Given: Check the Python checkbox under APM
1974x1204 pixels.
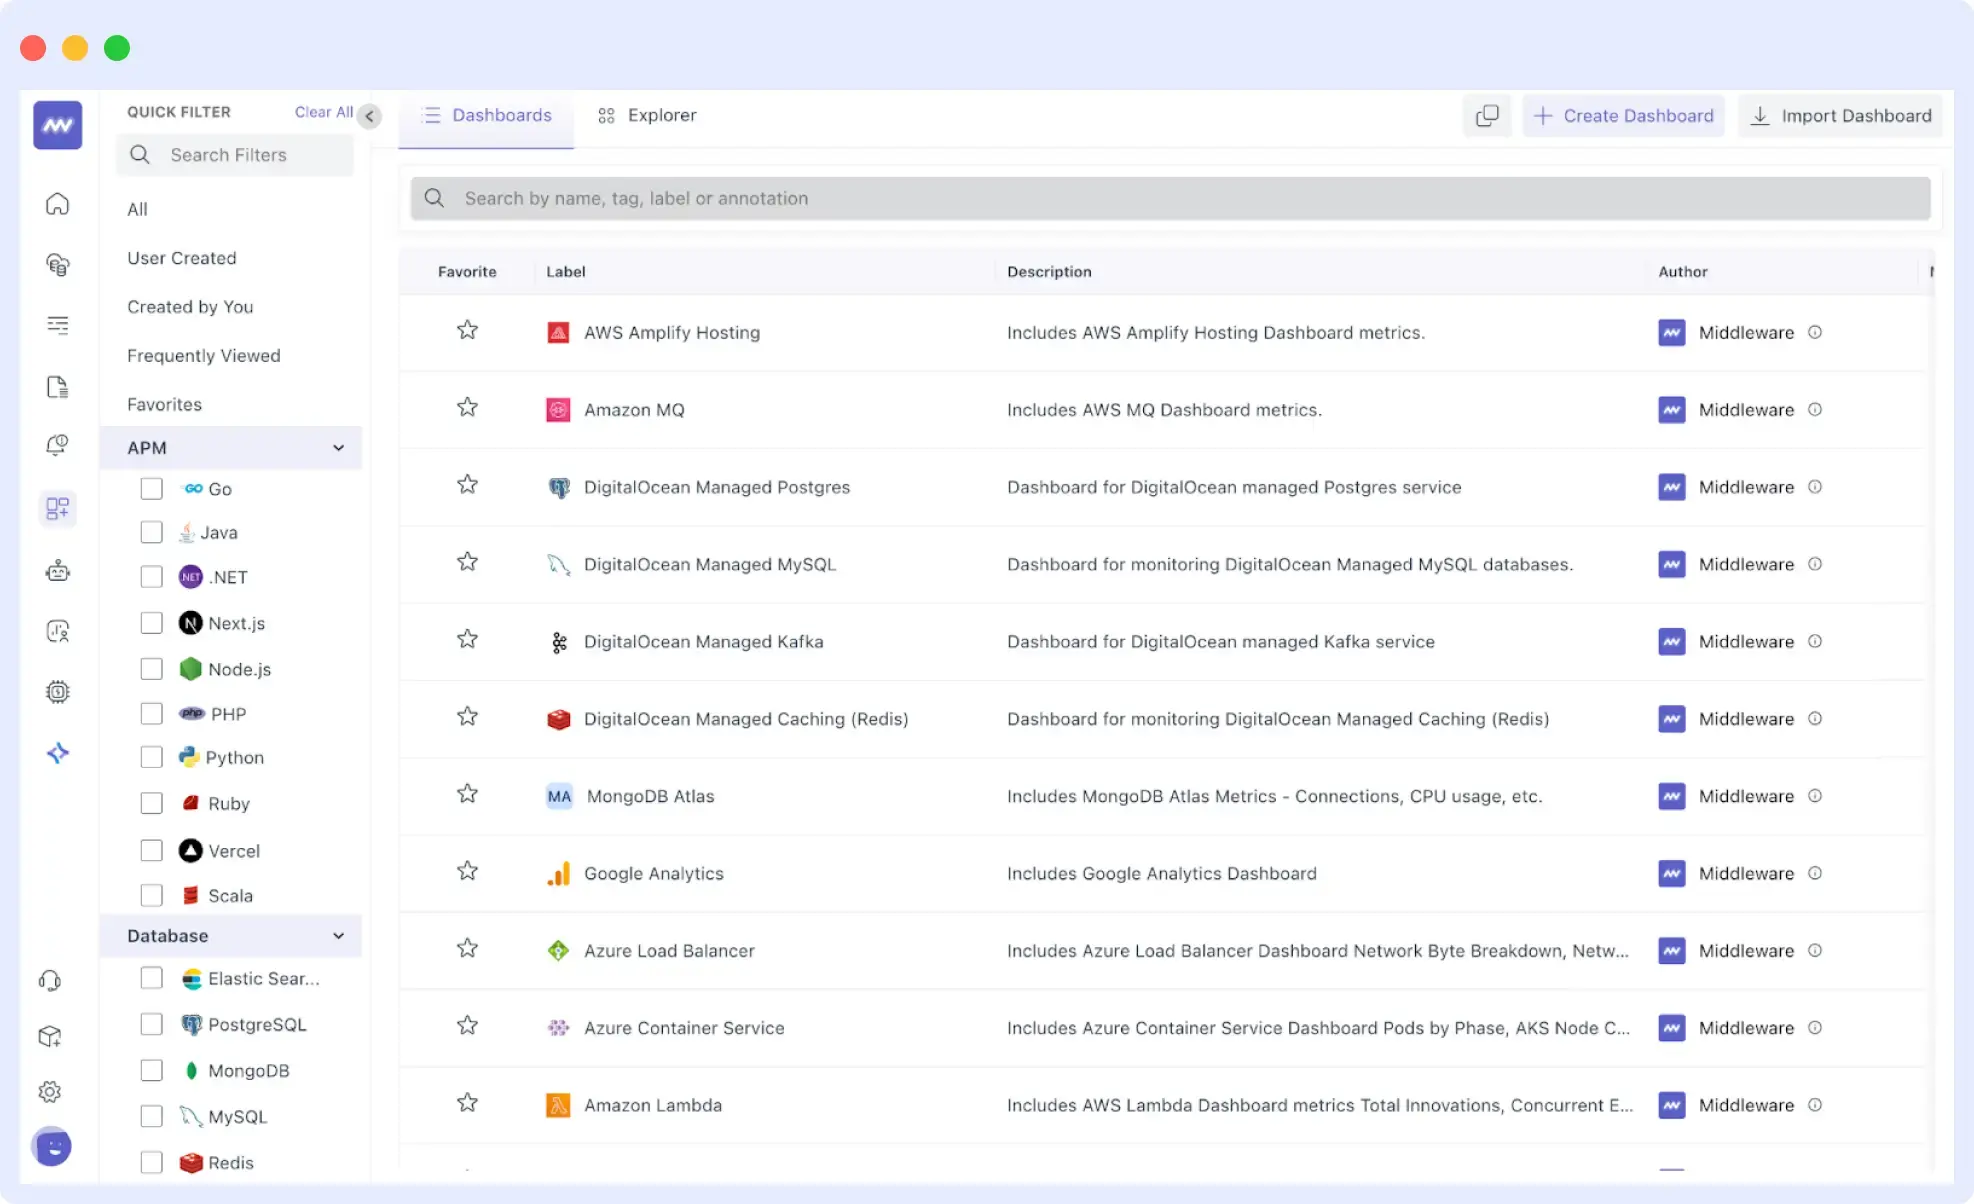Looking at the screenshot, I should (151, 757).
